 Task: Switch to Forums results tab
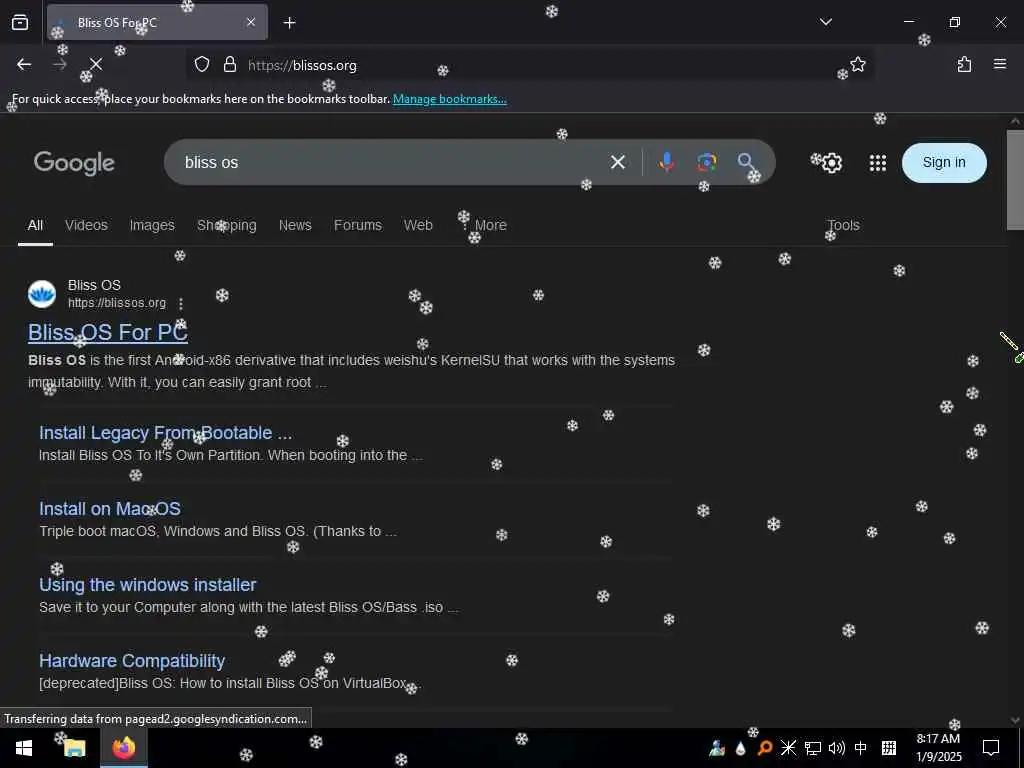pos(358,225)
